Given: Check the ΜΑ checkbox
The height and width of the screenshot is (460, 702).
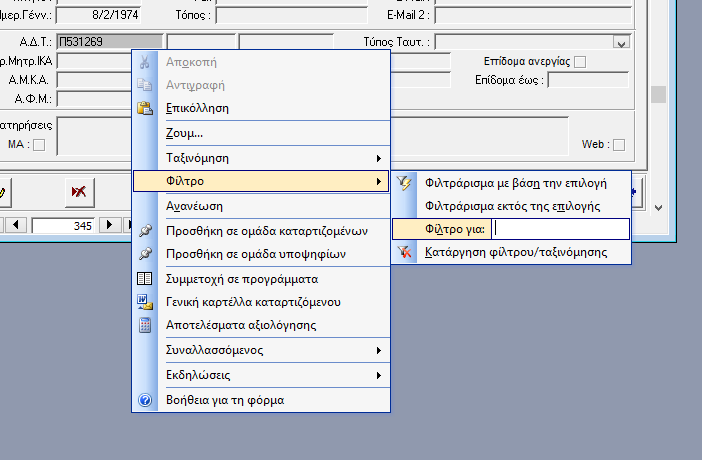Looking at the screenshot, I should click(x=39, y=145).
